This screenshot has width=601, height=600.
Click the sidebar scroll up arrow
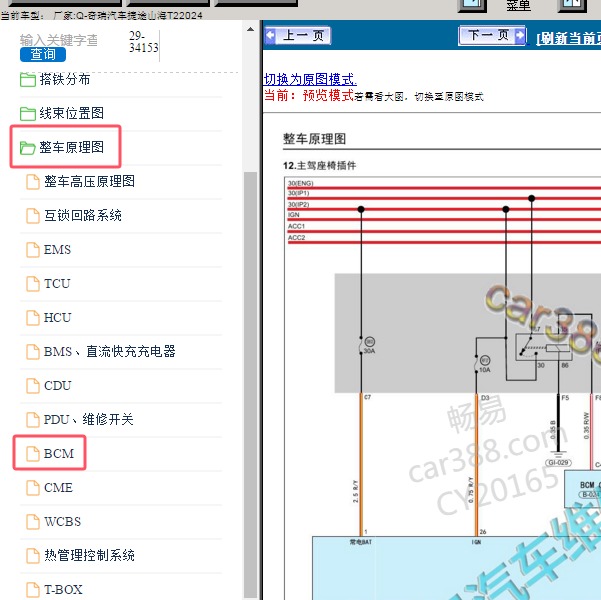pyautogui.click(x=250, y=29)
